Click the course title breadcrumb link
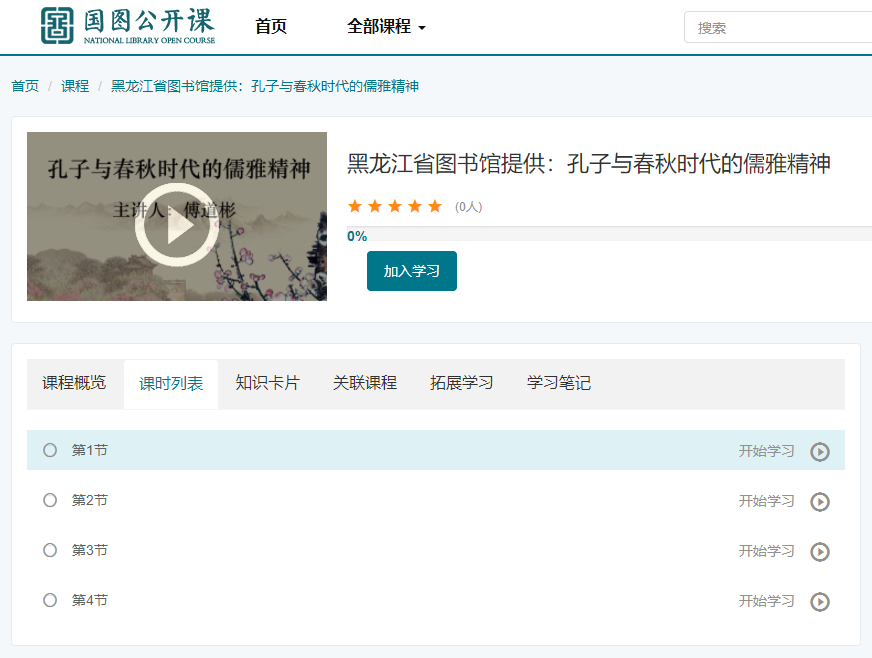 point(265,86)
